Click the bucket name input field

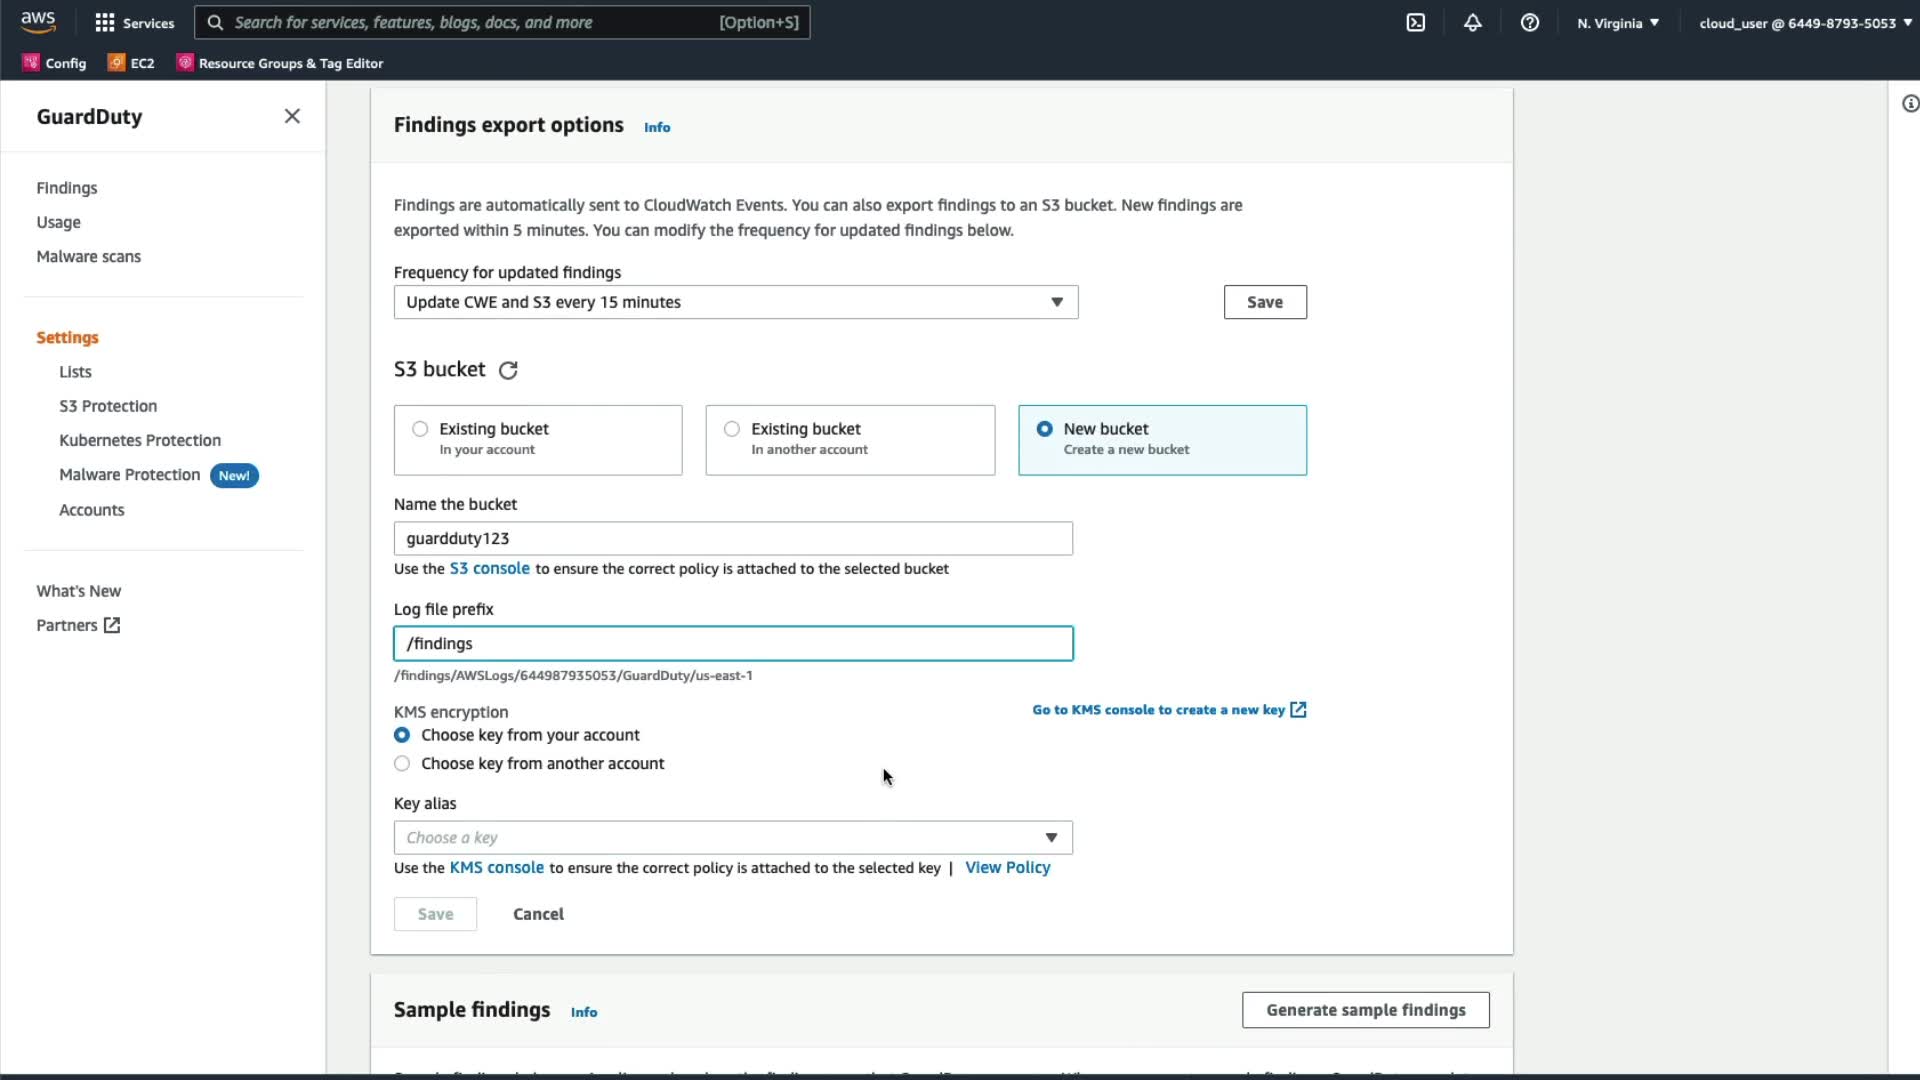coord(733,539)
